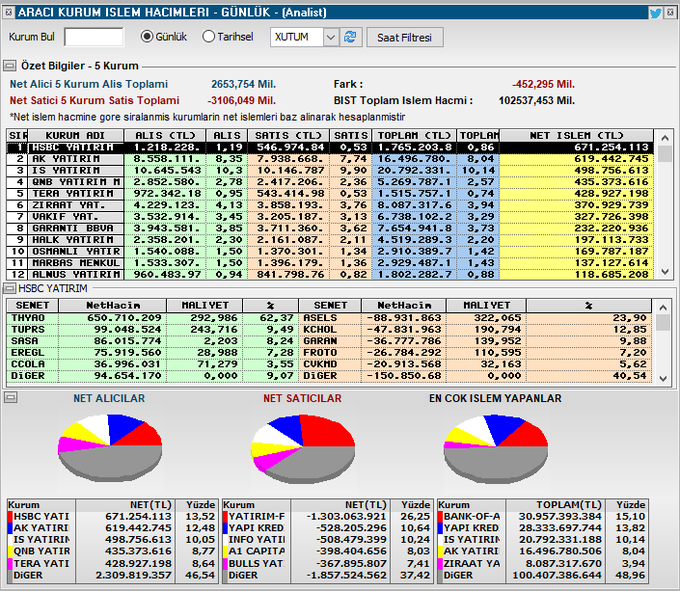The width and height of the screenshot is (680, 591).
Task: Sort by ALIS (TL) column header
Action: coord(165,135)
